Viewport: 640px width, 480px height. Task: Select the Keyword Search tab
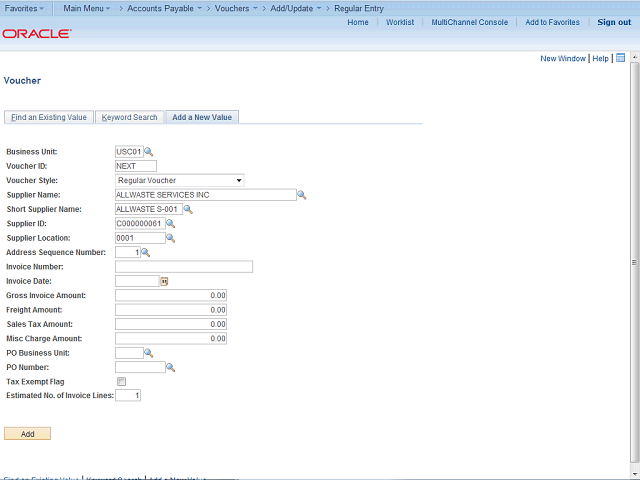point(129,117)
